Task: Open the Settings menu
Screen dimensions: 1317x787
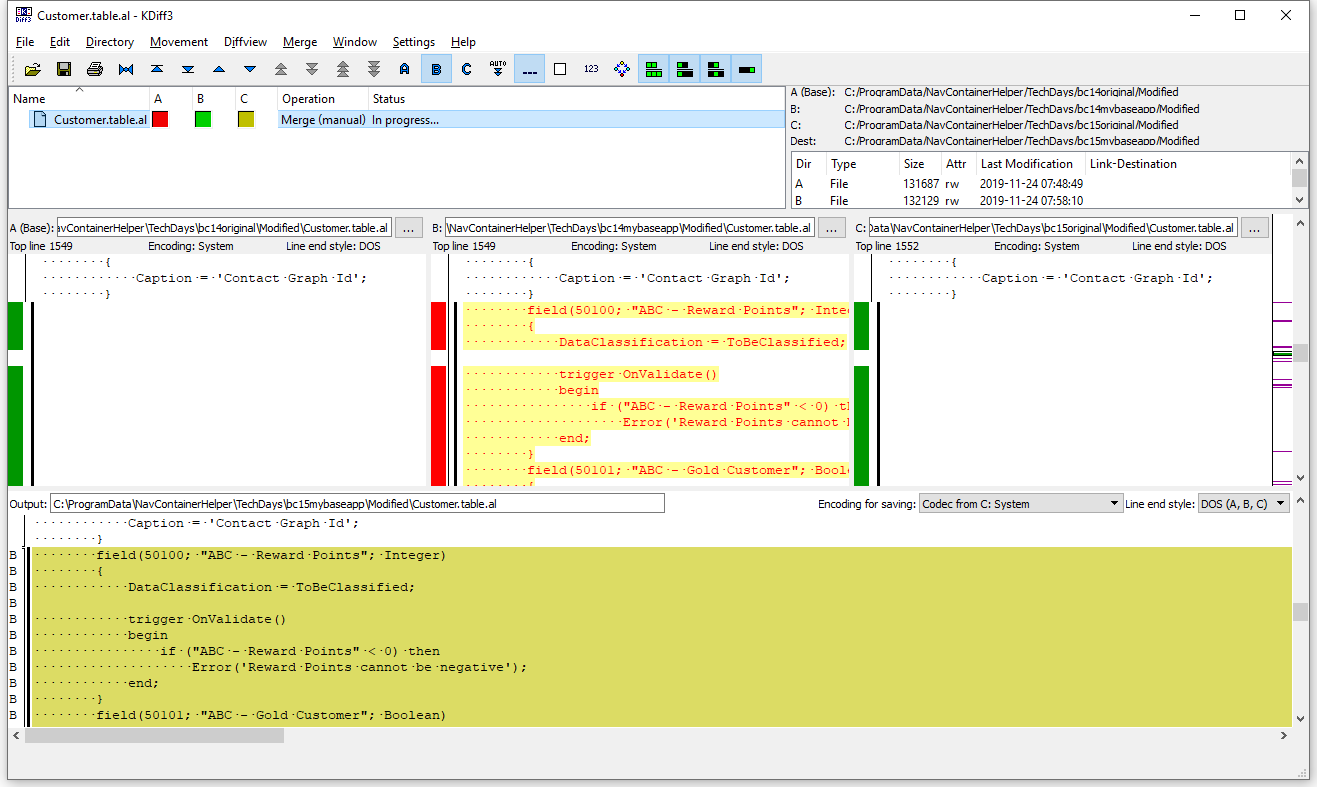Action: [414, 42]
